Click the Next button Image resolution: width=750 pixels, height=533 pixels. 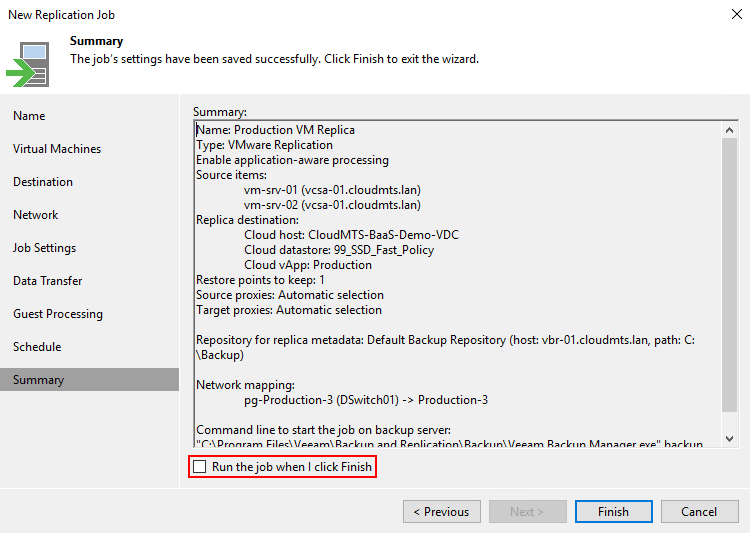tap(528, 512)
